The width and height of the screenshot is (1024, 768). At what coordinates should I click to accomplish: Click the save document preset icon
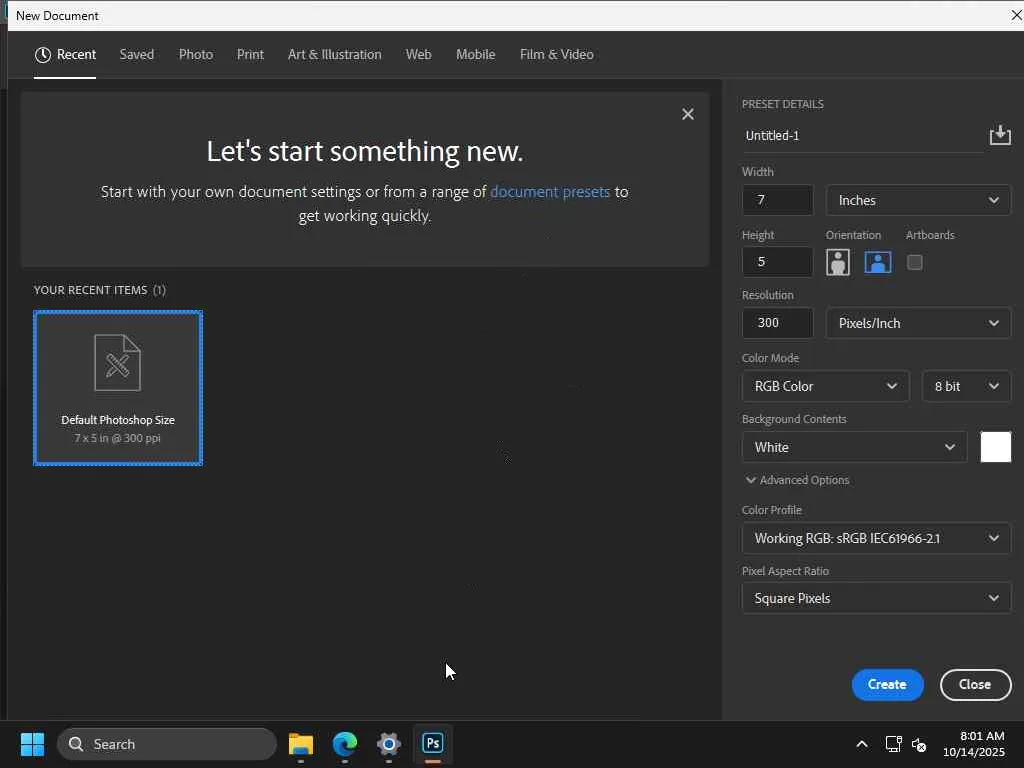999,135
